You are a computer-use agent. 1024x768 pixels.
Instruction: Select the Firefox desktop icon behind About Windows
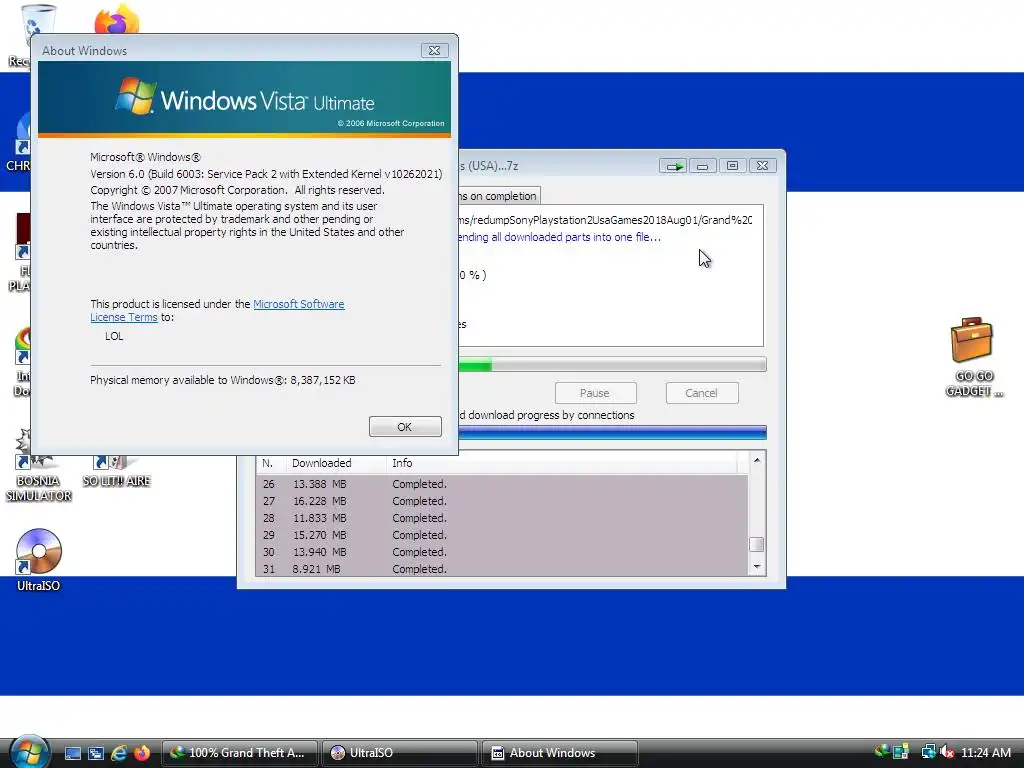(x=116, y=20)
